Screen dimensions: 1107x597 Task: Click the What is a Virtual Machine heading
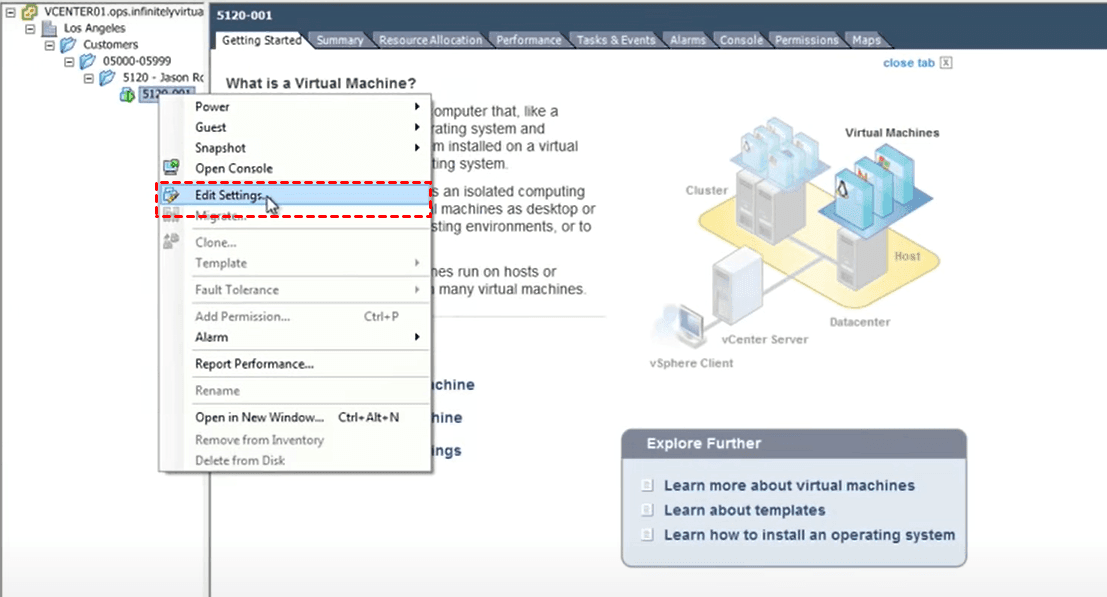321,83
